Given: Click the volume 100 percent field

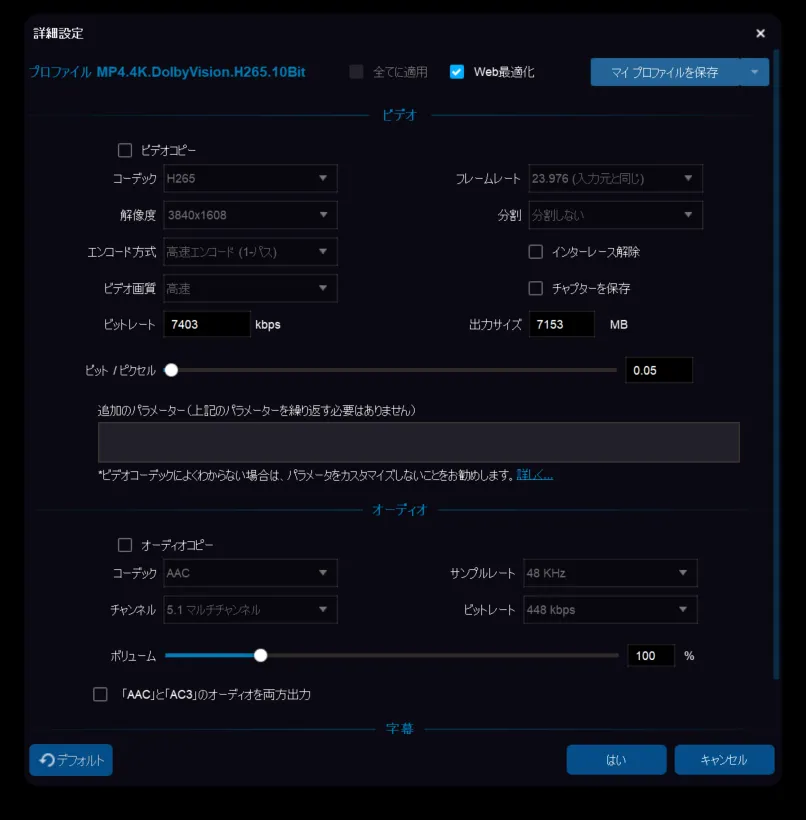Looking at the screenshot, I should (x=651, y=656).
